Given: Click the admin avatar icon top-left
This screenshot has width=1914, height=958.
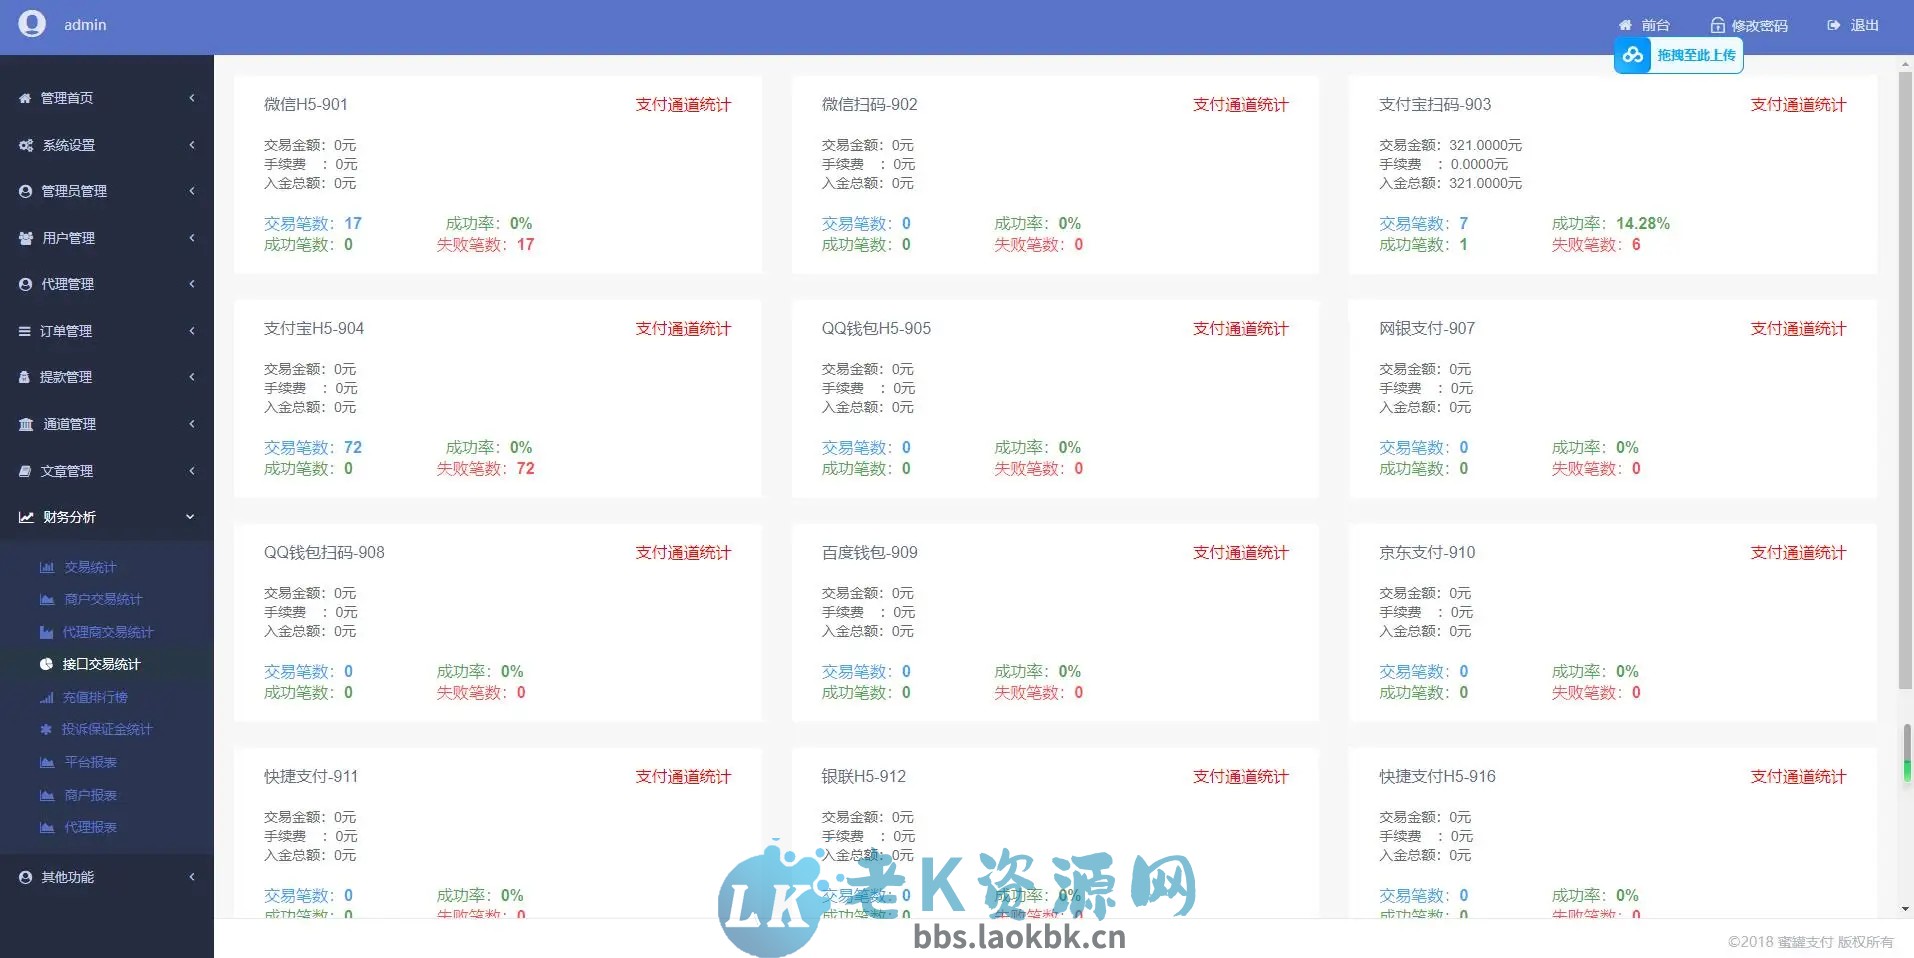Looking at the screenshot, I should point(31,24).
